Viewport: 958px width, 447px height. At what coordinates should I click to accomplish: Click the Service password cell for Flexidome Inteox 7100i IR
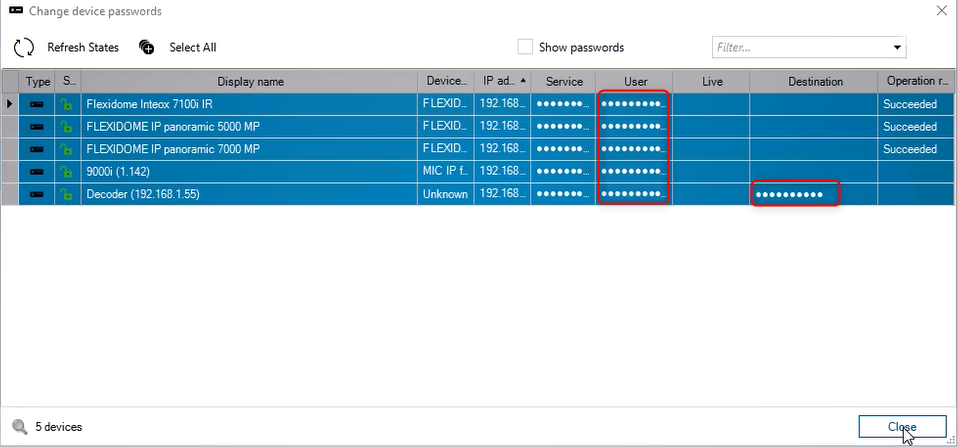563,104
